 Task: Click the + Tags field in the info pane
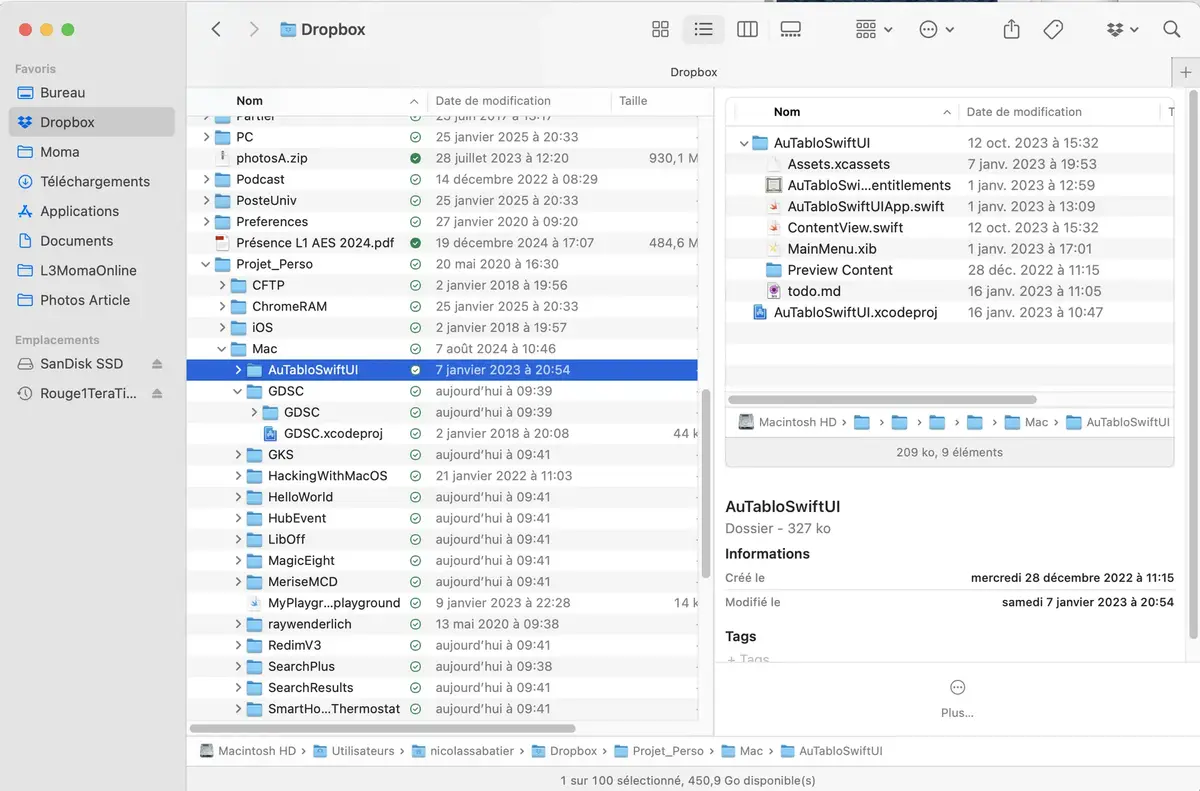point(749,660)
